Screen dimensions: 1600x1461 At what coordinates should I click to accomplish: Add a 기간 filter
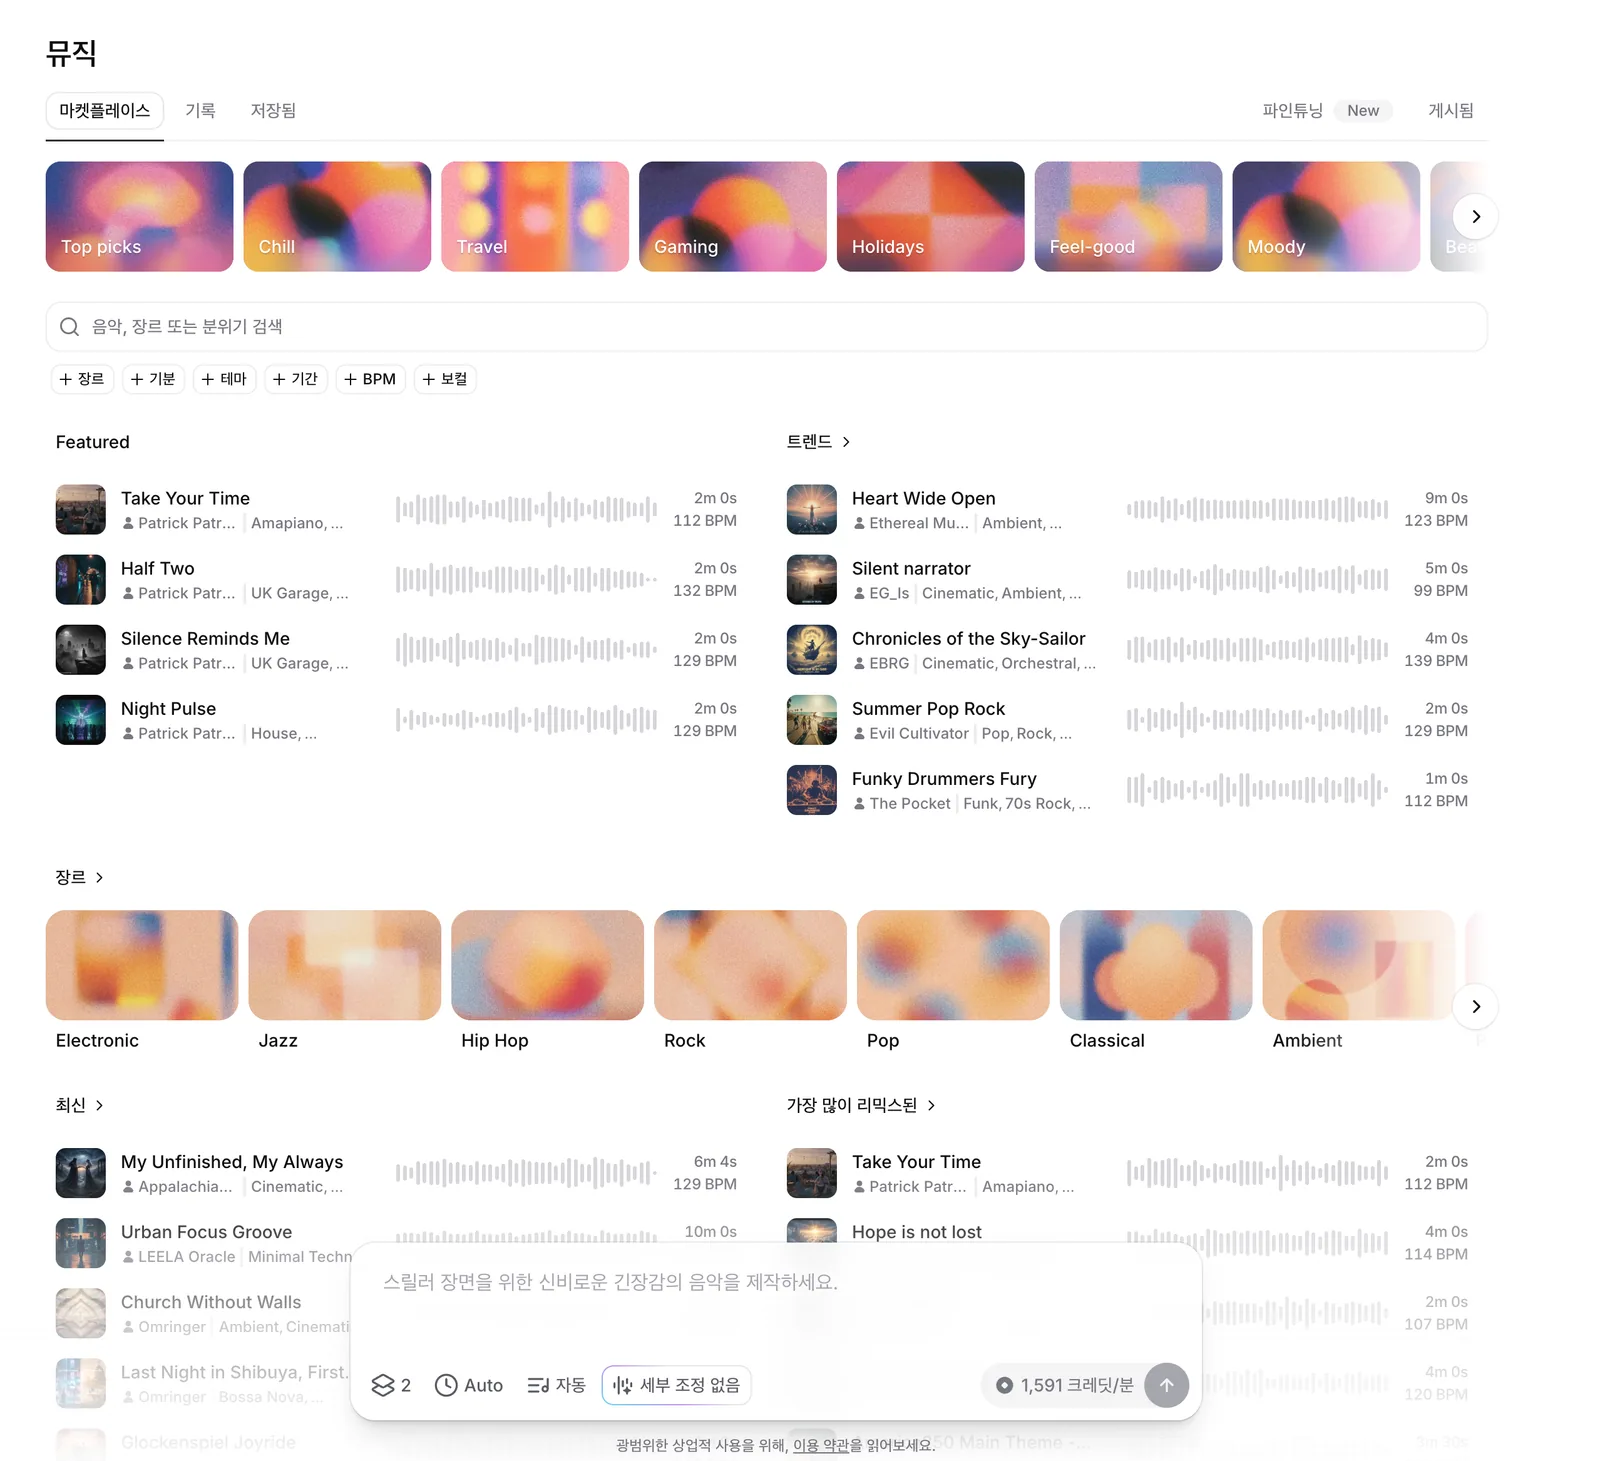coord(296,379)
